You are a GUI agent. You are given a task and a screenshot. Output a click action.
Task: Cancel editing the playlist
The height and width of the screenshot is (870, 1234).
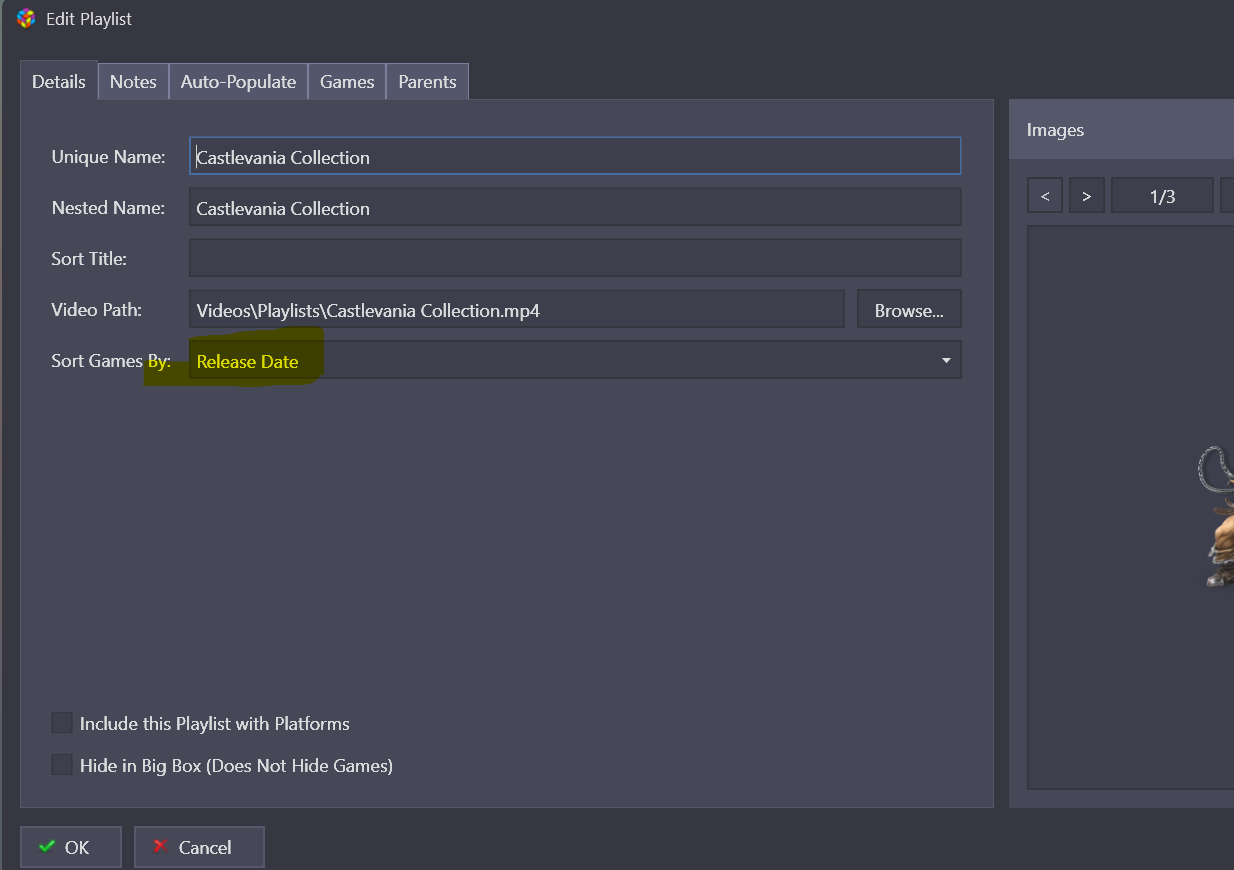tap(199, 847)
